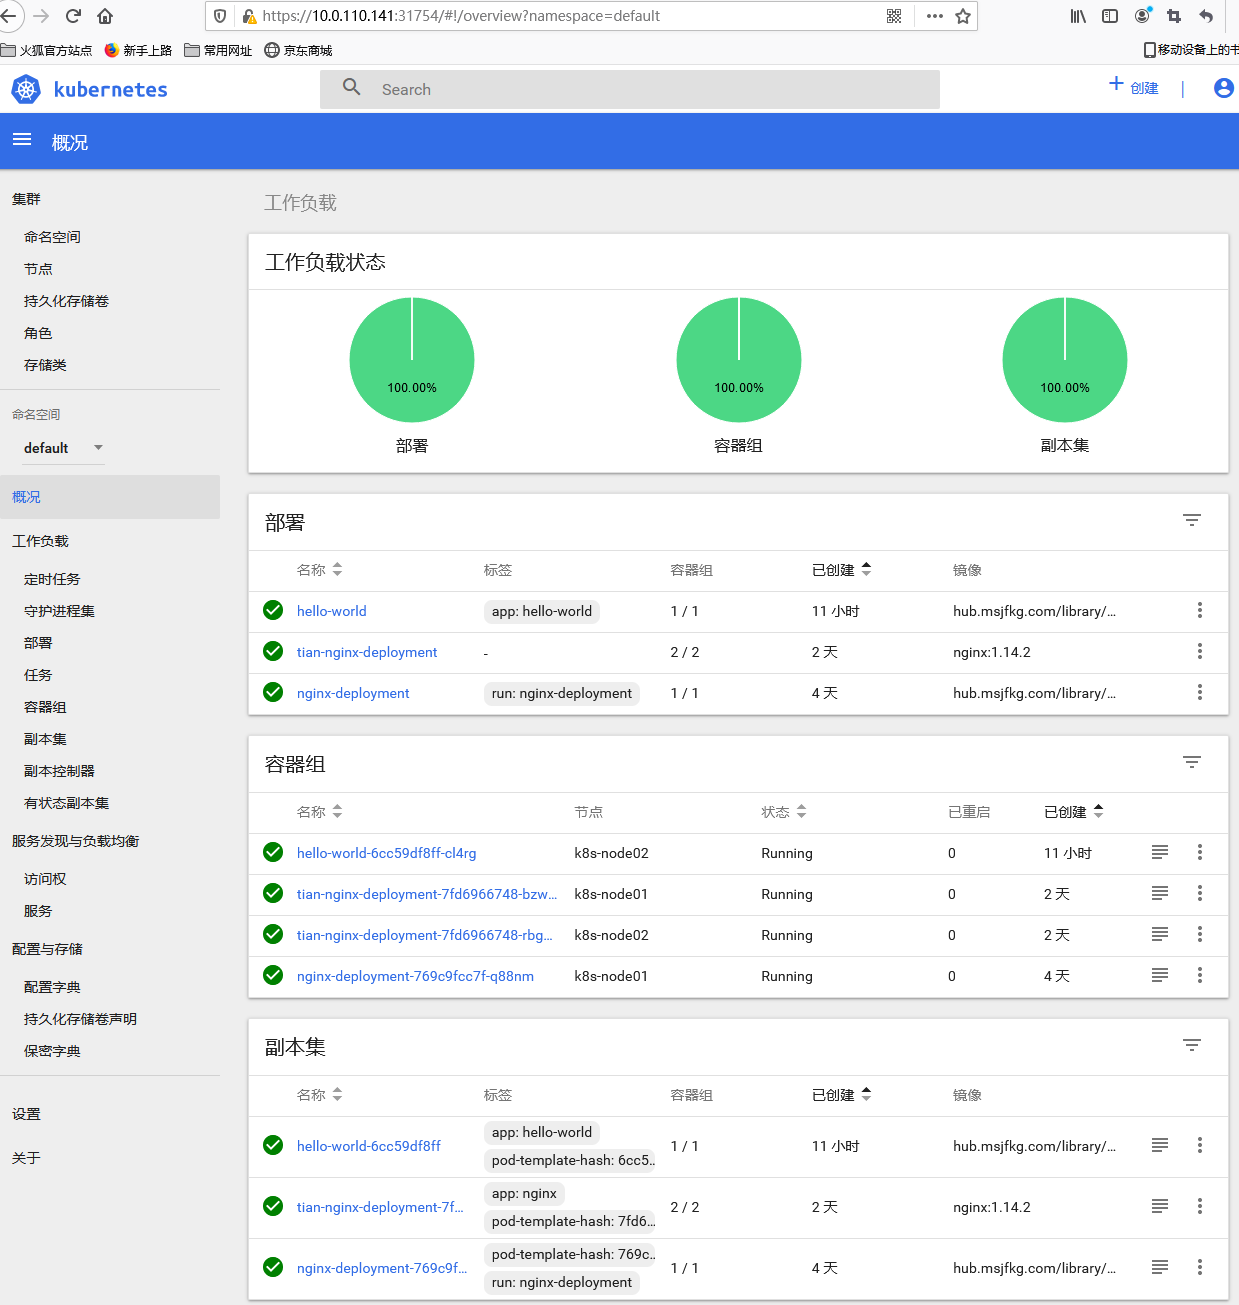Open the default namespace dropdown
1239x1305 pixels.
tap(63, 448)
